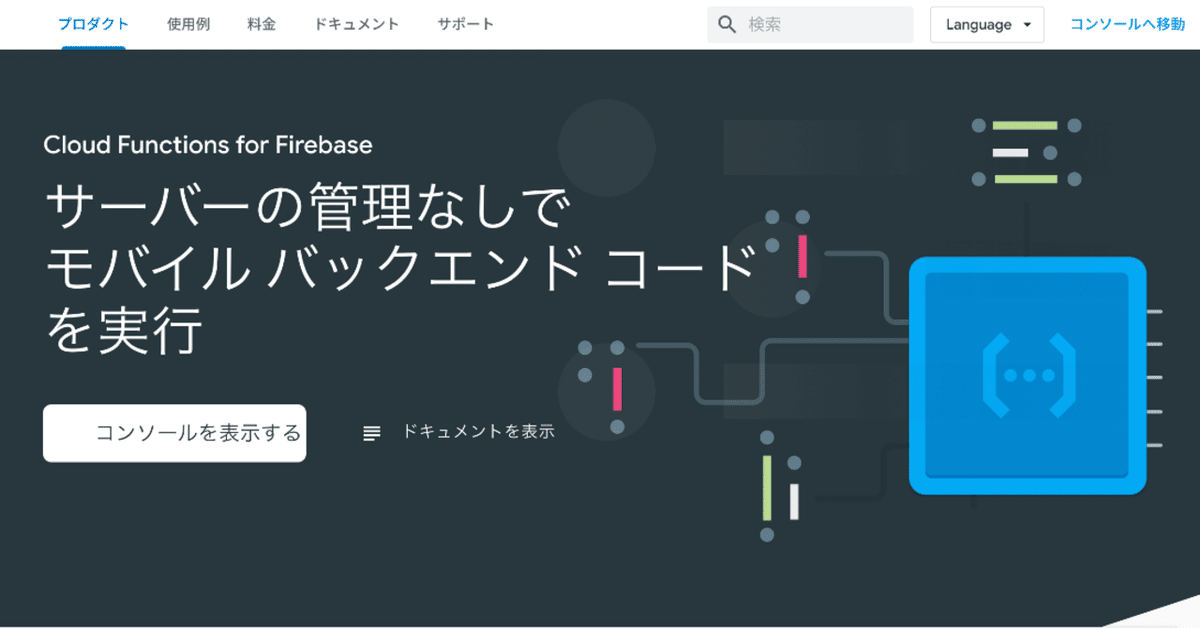Select the サポート tab
1200x628 pixels.
[465, 24]
